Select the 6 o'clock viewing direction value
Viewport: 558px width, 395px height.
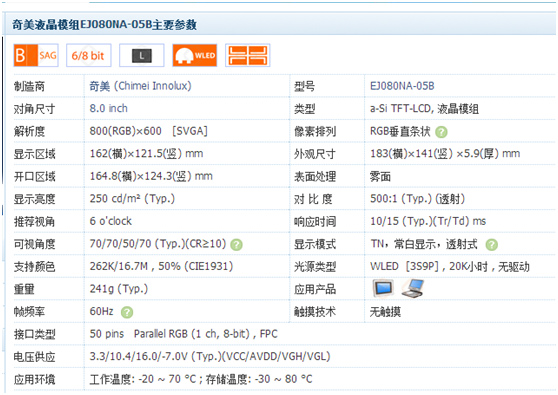click(111, 221)
